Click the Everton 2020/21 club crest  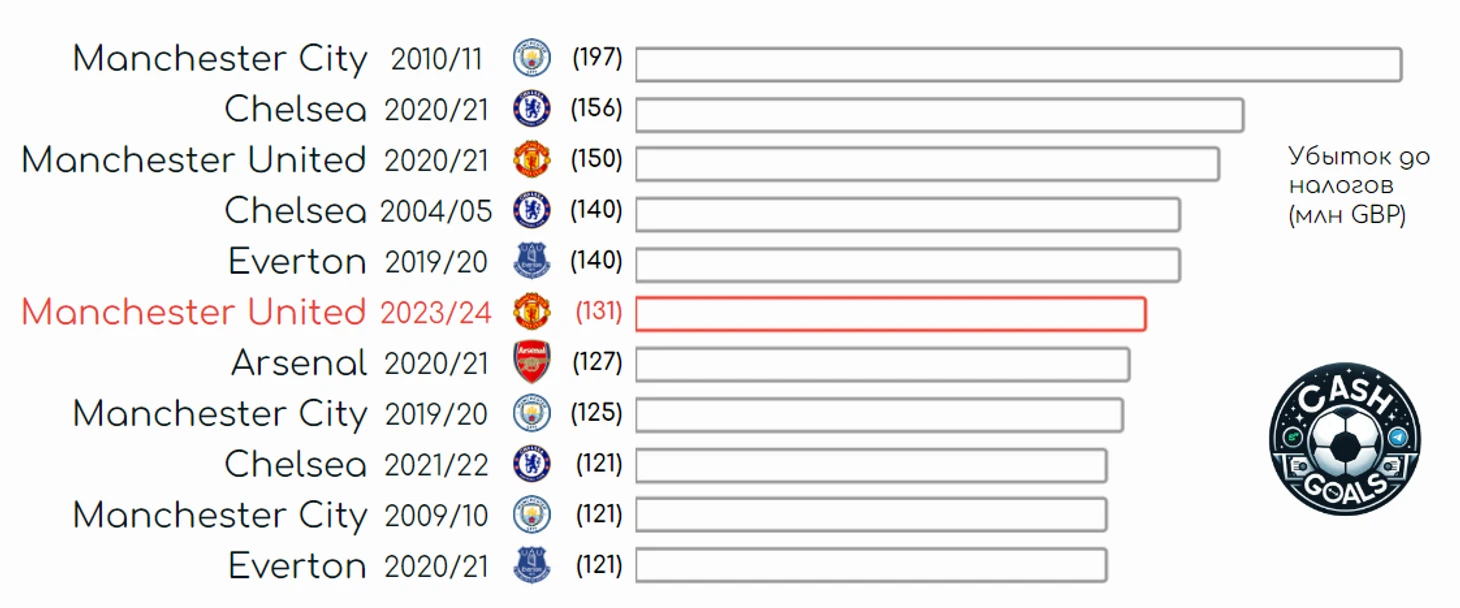(x=532, y=565)
